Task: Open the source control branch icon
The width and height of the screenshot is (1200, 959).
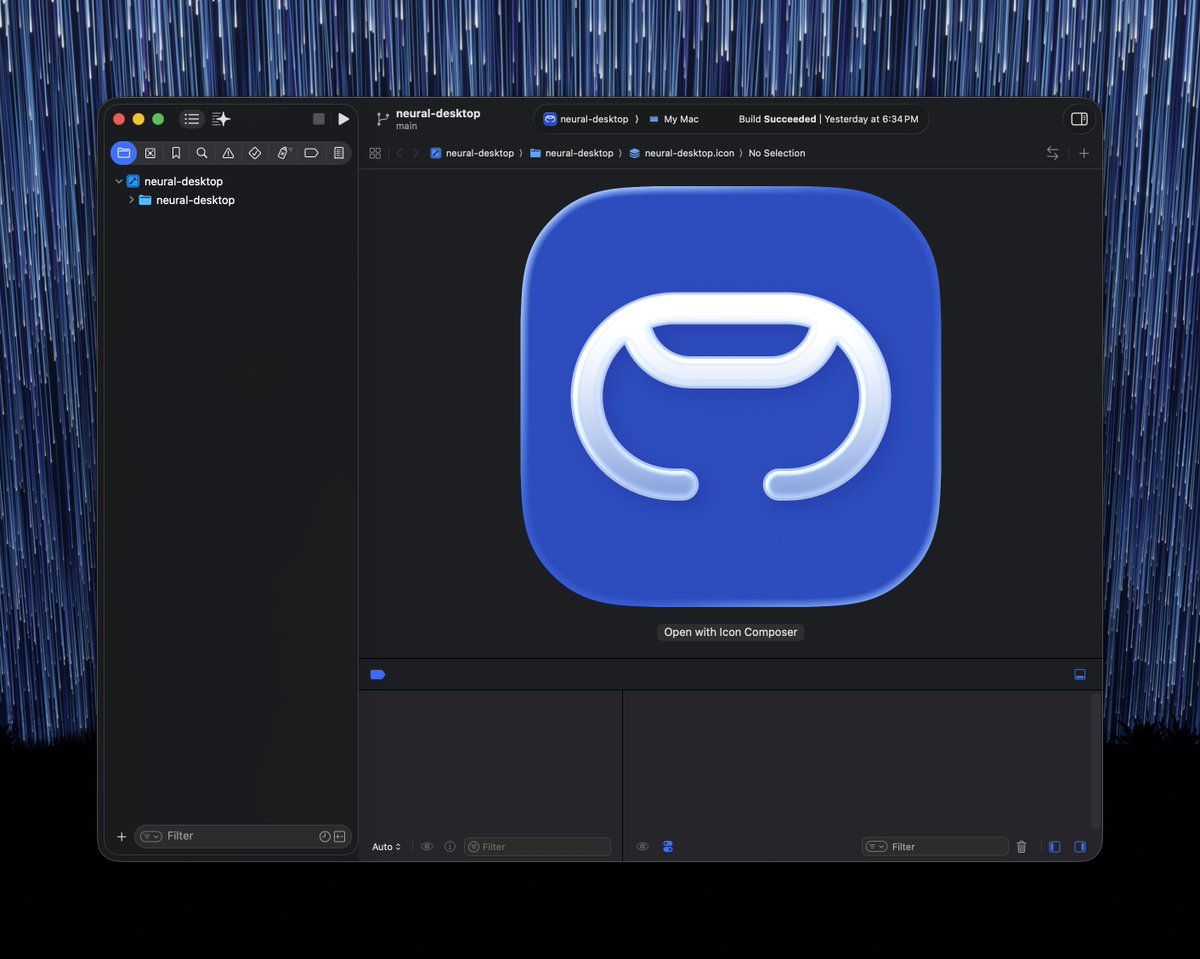Action: [382, 119]
